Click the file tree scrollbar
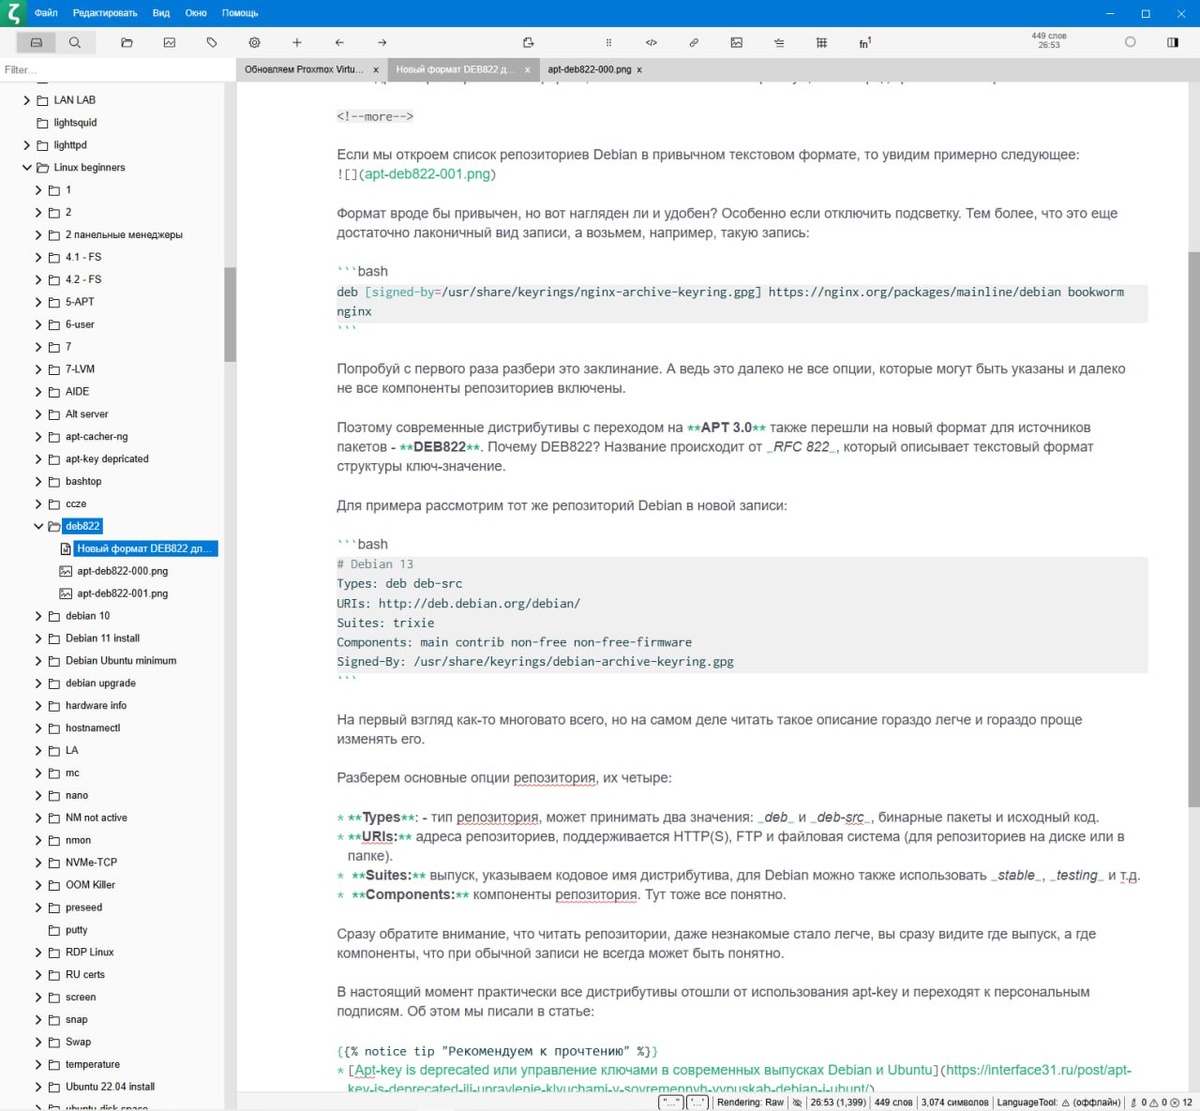Viewport: 1200px width, 1111px height. pos(229,314)
